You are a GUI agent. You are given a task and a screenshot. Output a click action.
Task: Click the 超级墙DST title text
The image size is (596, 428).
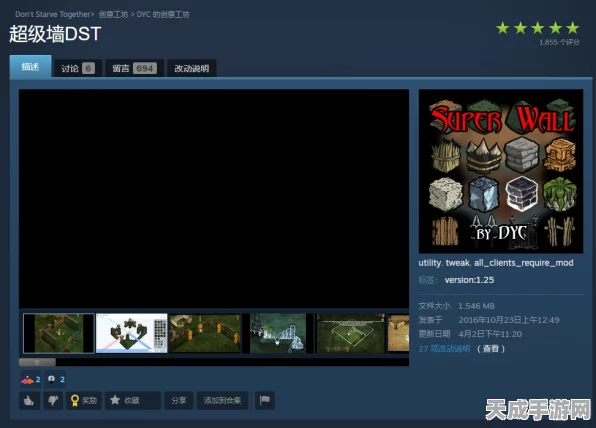pyautogui.click(x=55, y=34)
